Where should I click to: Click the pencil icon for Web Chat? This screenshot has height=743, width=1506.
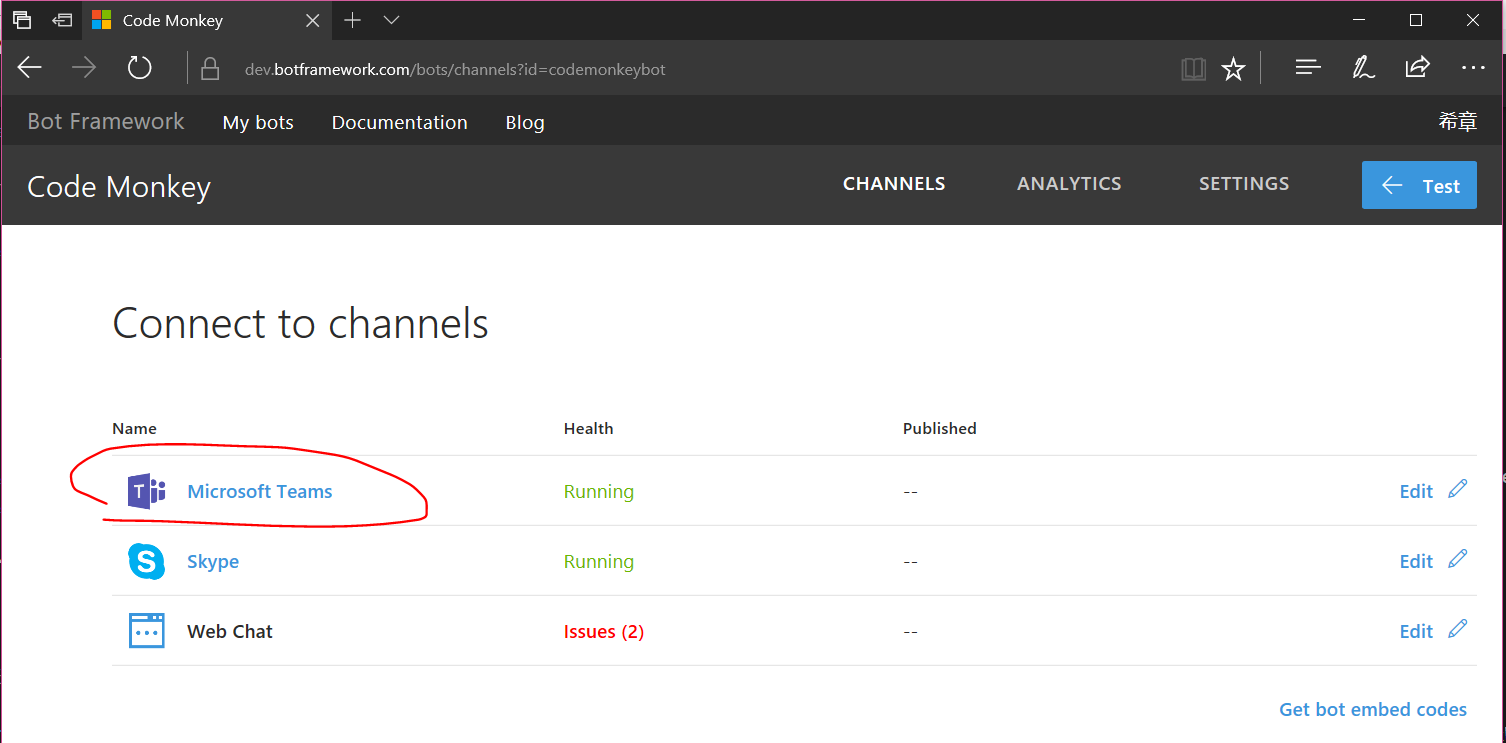point(1458,629)
